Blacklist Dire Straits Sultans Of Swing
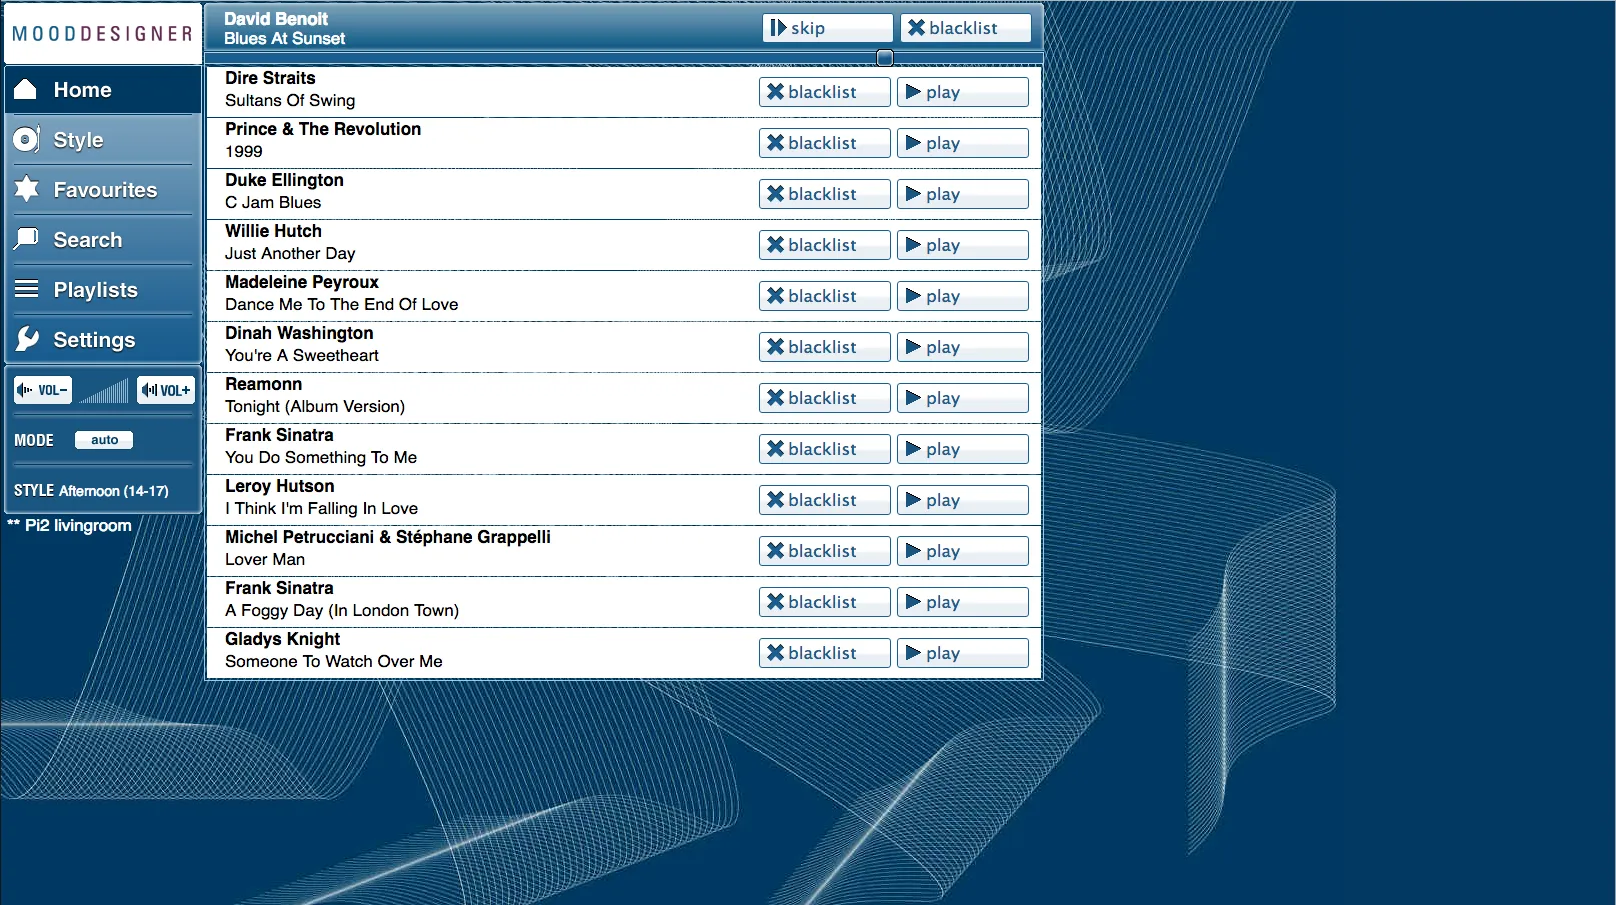 coord(825,92)
